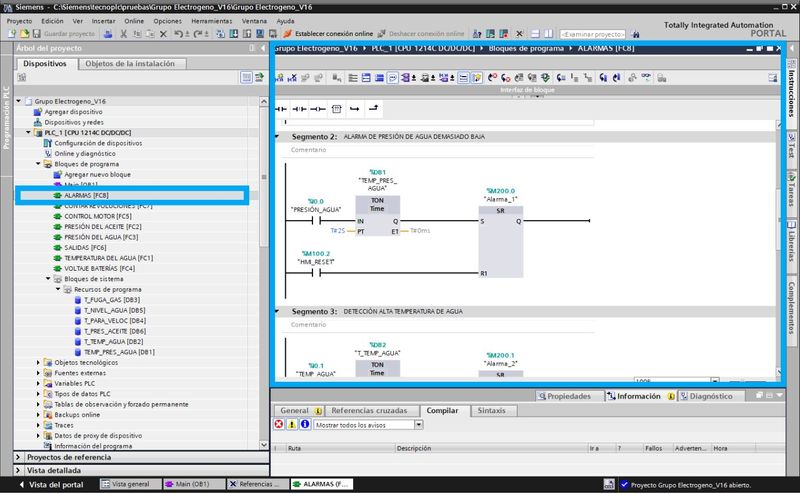
Task: Show errors with the red X filter icon
Action: (279, 425)
